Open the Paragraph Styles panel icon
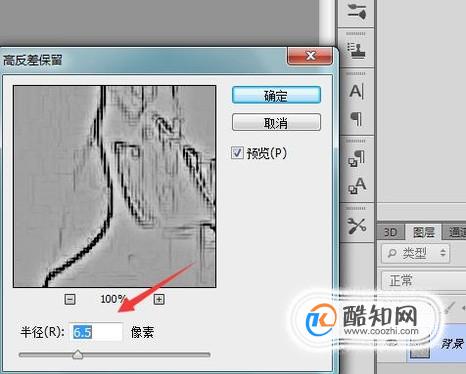466x374 pixels. click(356, 158)
